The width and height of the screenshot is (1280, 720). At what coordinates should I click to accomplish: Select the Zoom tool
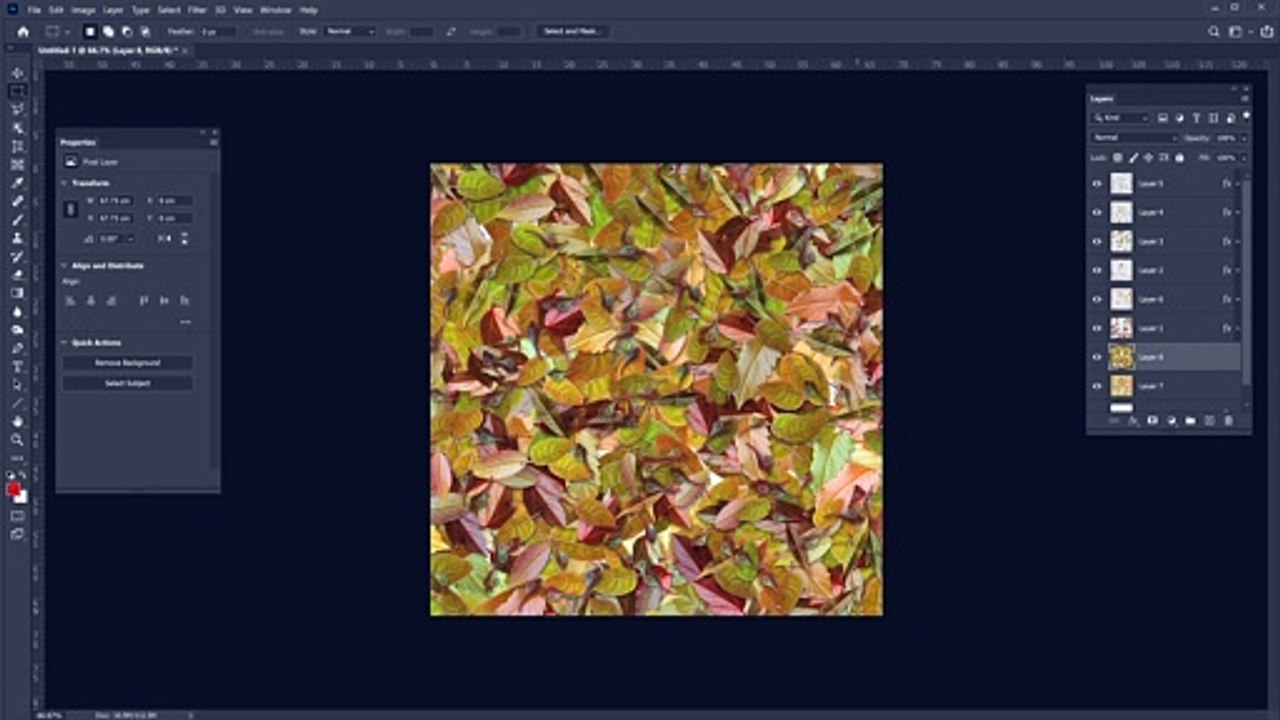[17, 440]
